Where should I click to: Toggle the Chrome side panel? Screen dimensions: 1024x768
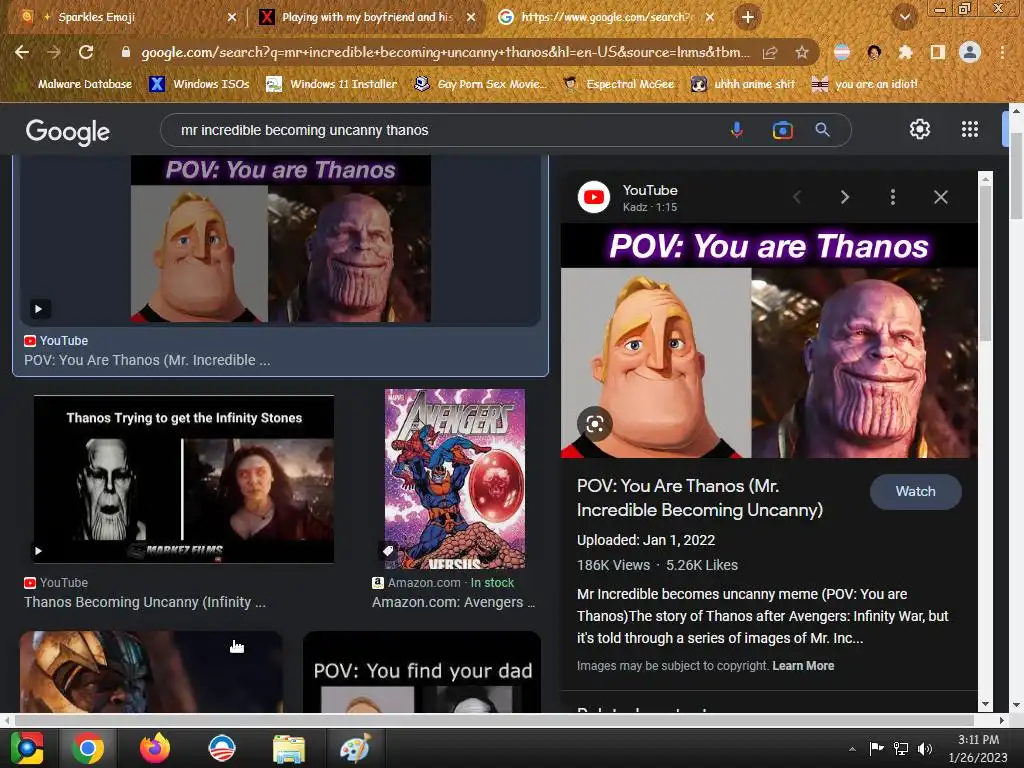pos(938,52)
